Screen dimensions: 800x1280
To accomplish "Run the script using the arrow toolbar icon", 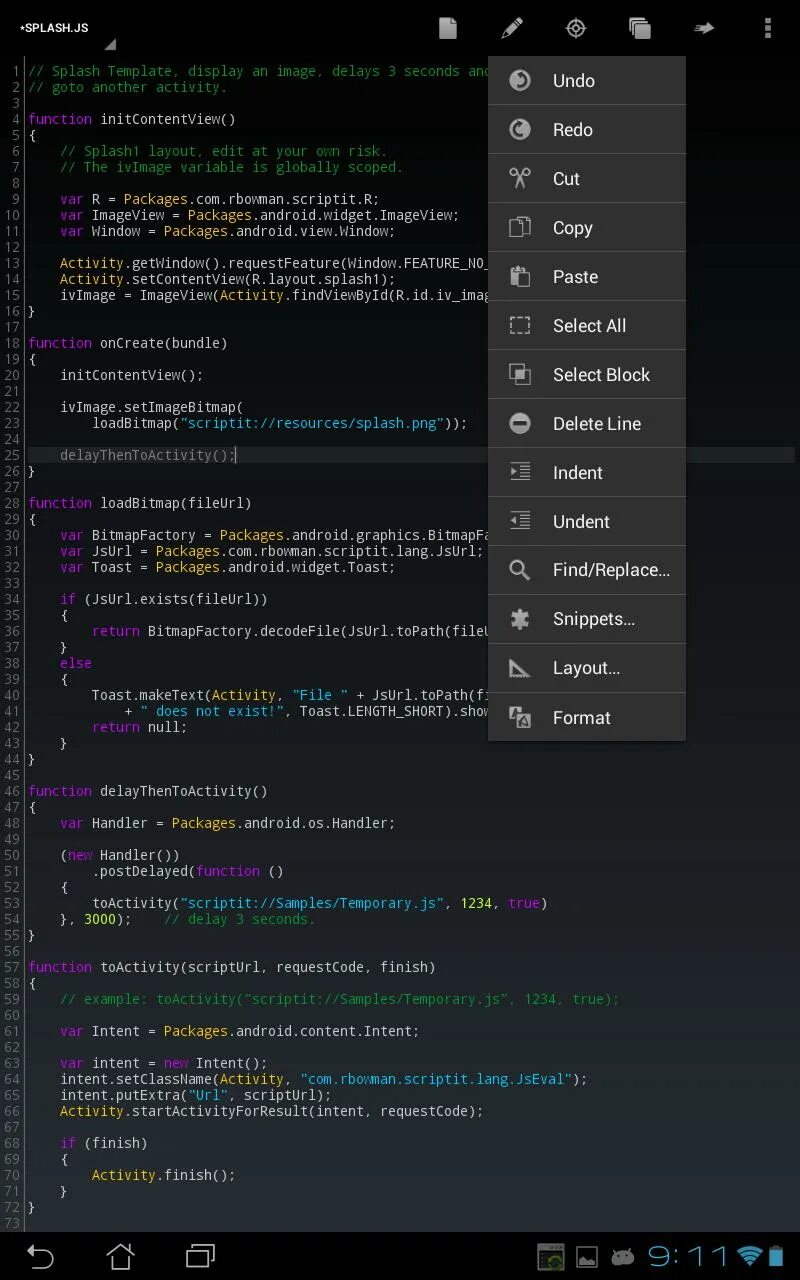I will pos(704,28).
